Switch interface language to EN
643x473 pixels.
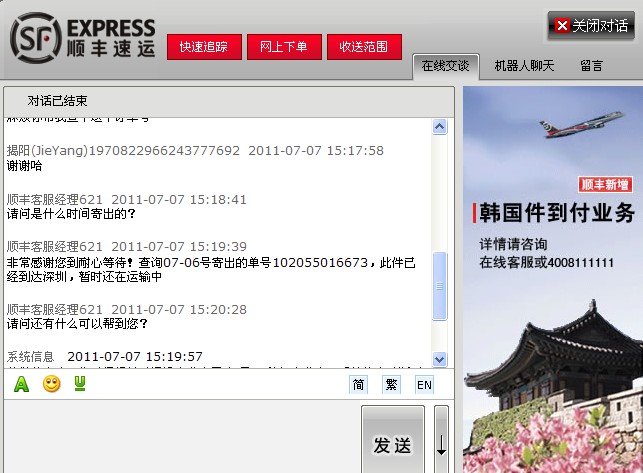coord(424,385)
